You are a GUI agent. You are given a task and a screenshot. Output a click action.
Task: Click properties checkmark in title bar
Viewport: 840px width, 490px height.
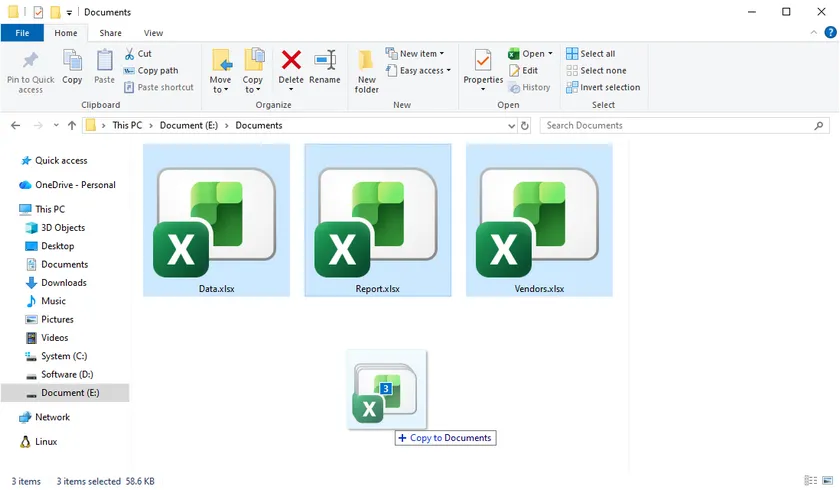point(38,12)
